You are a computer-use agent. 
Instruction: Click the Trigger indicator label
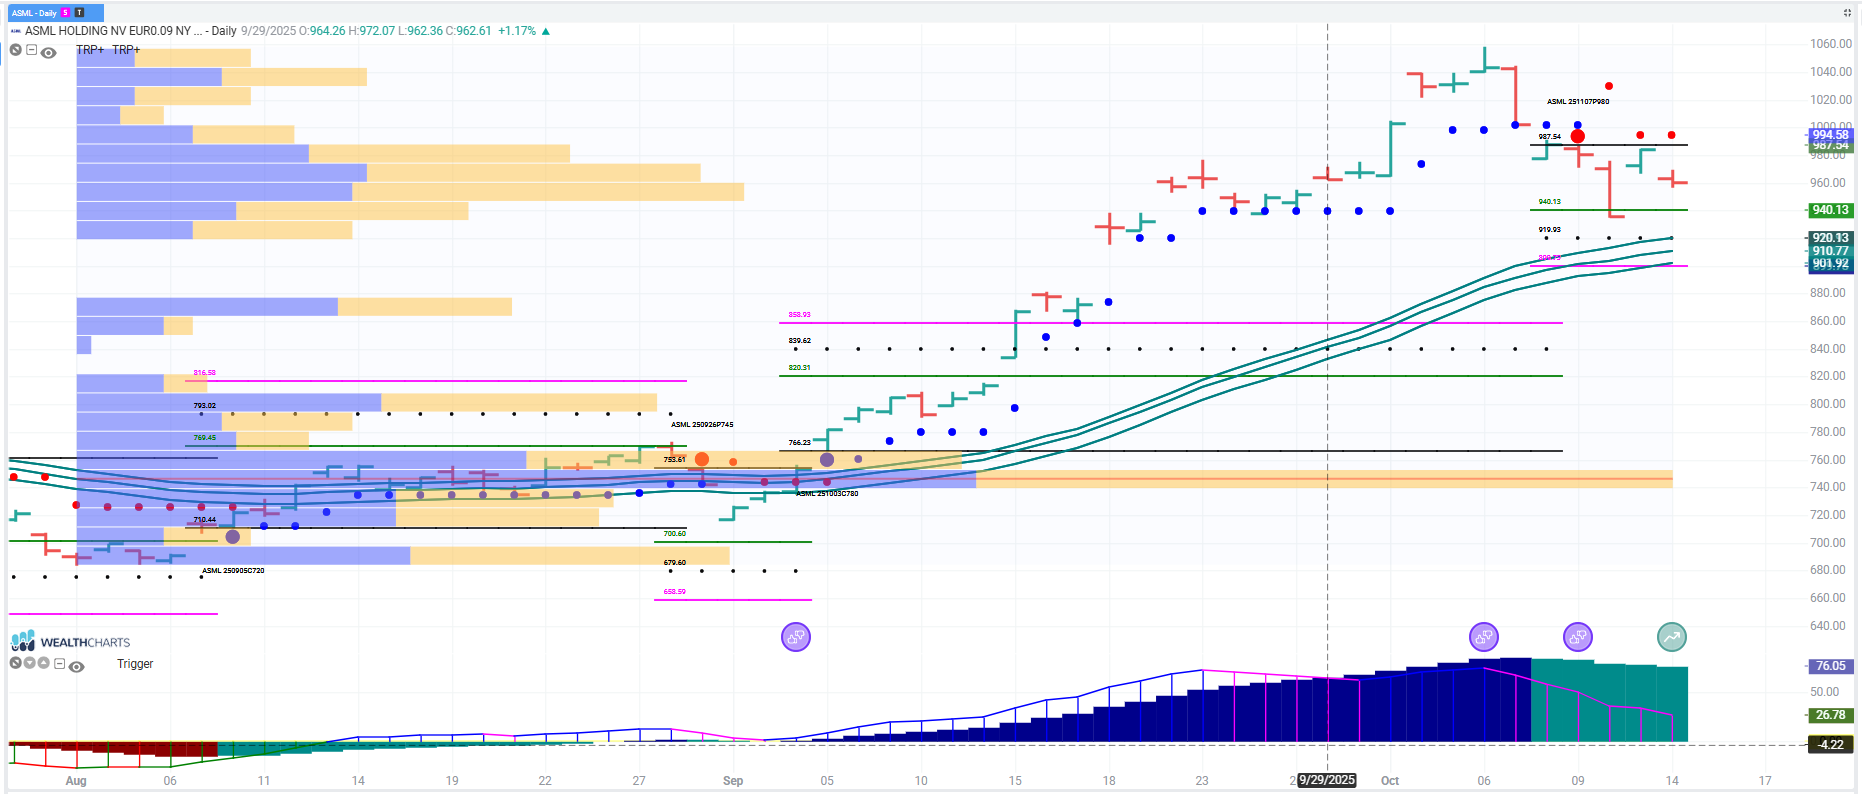[135, 664]
